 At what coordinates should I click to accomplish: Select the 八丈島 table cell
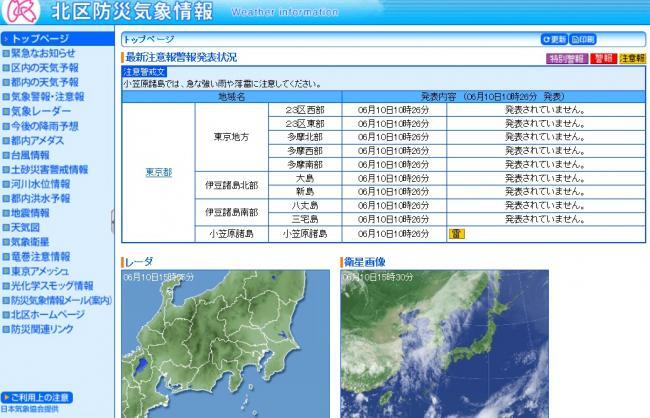click(305, 206)
